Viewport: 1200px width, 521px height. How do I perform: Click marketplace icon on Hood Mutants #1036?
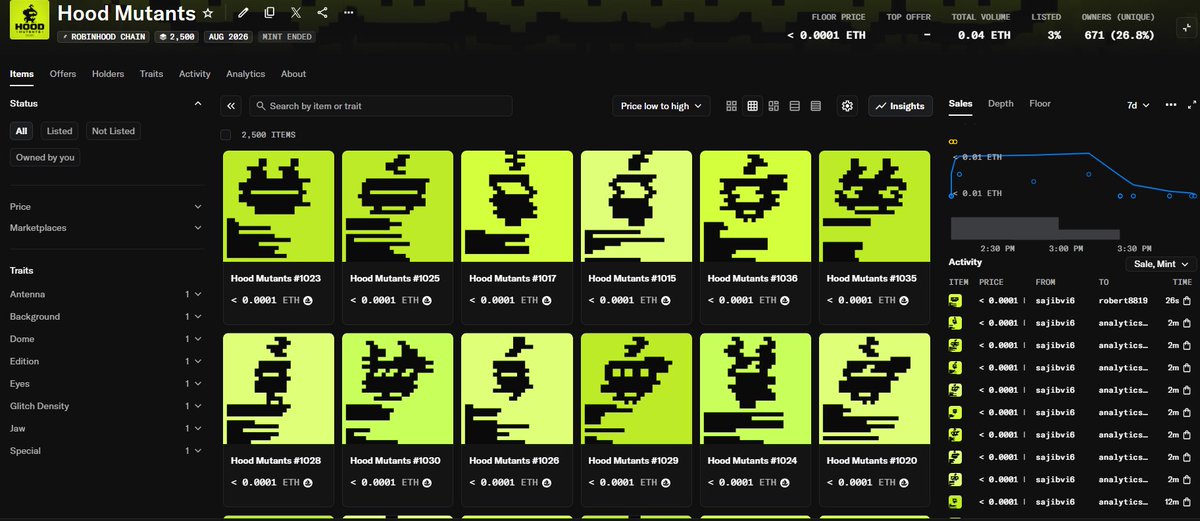click(x=784, y=300)
